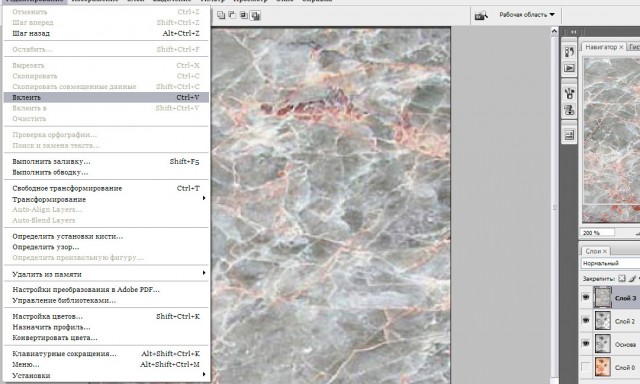Open Клавиатурные сокращения menu entry
Image resolution: width=640 pixels, height=384 pixels.
106,354
